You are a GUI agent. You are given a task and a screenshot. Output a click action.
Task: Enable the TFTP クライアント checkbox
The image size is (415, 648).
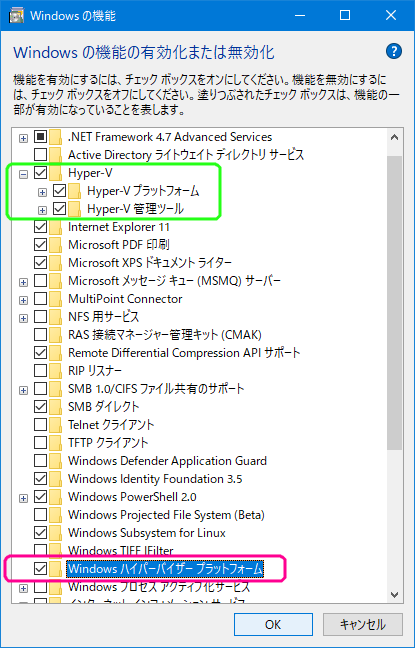pyautogui.click(x=41, y=443)
